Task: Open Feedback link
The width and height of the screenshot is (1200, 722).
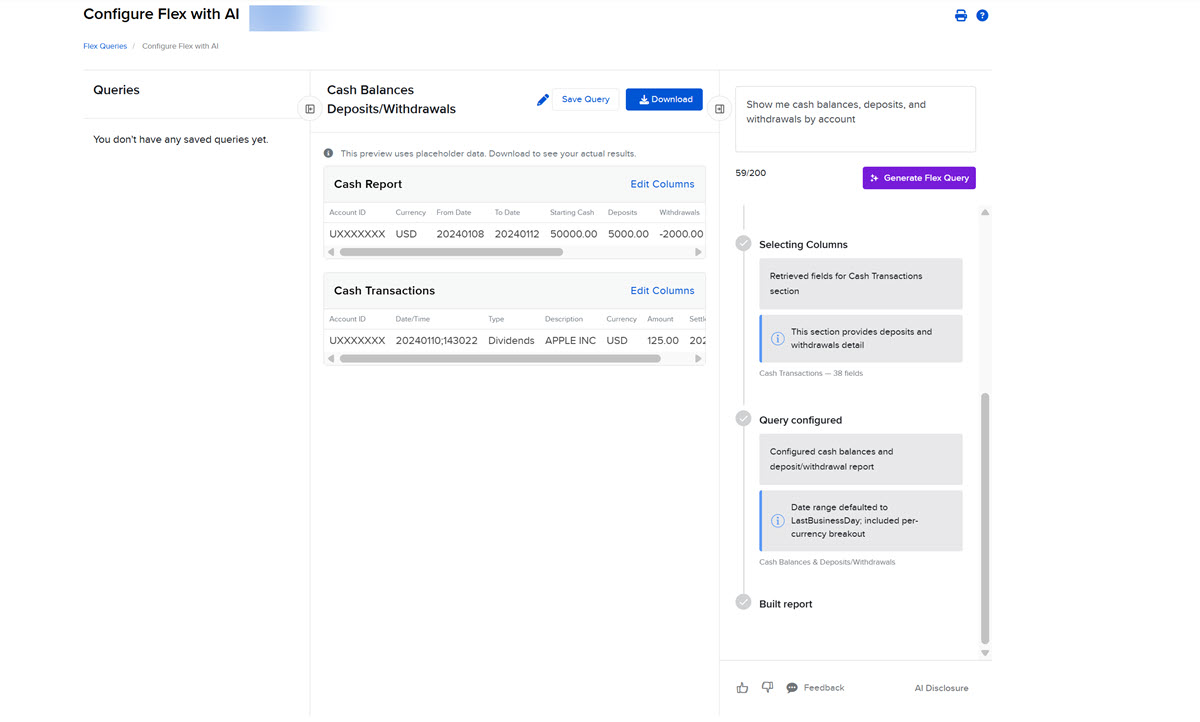Action: pyautogui.click(x=815, y=688)
